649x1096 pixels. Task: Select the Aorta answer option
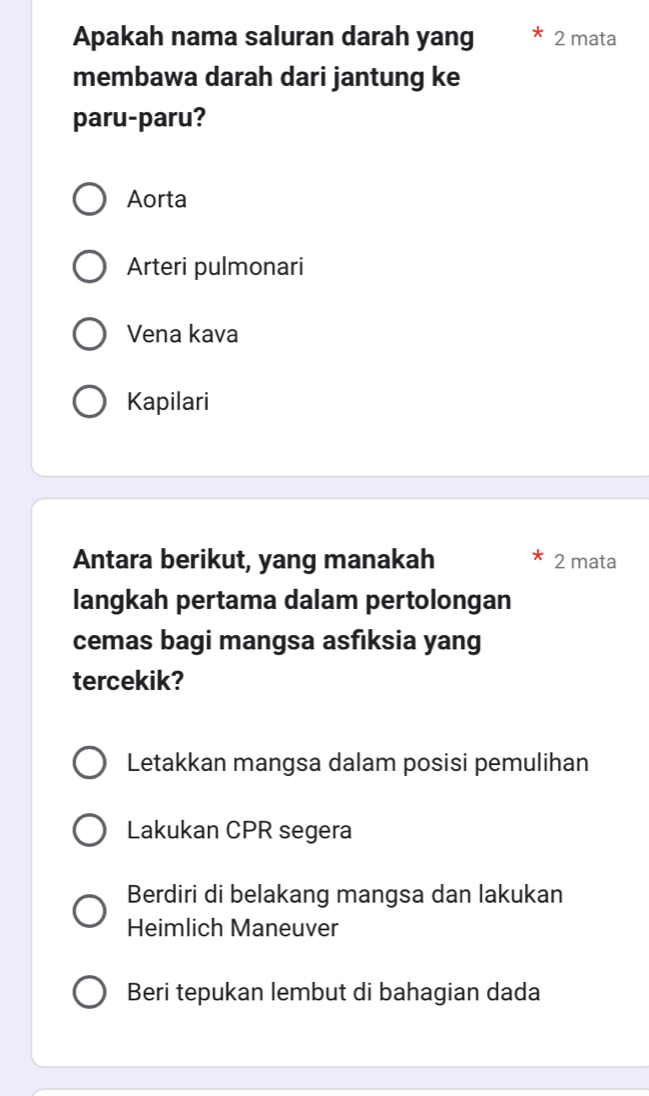[x=155, y=198]
